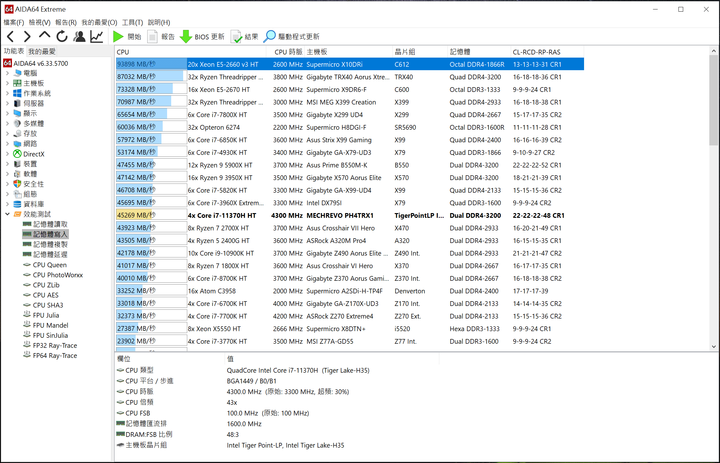
Task: Open the 檢視(V) menu
Action: tap(39, 22)
